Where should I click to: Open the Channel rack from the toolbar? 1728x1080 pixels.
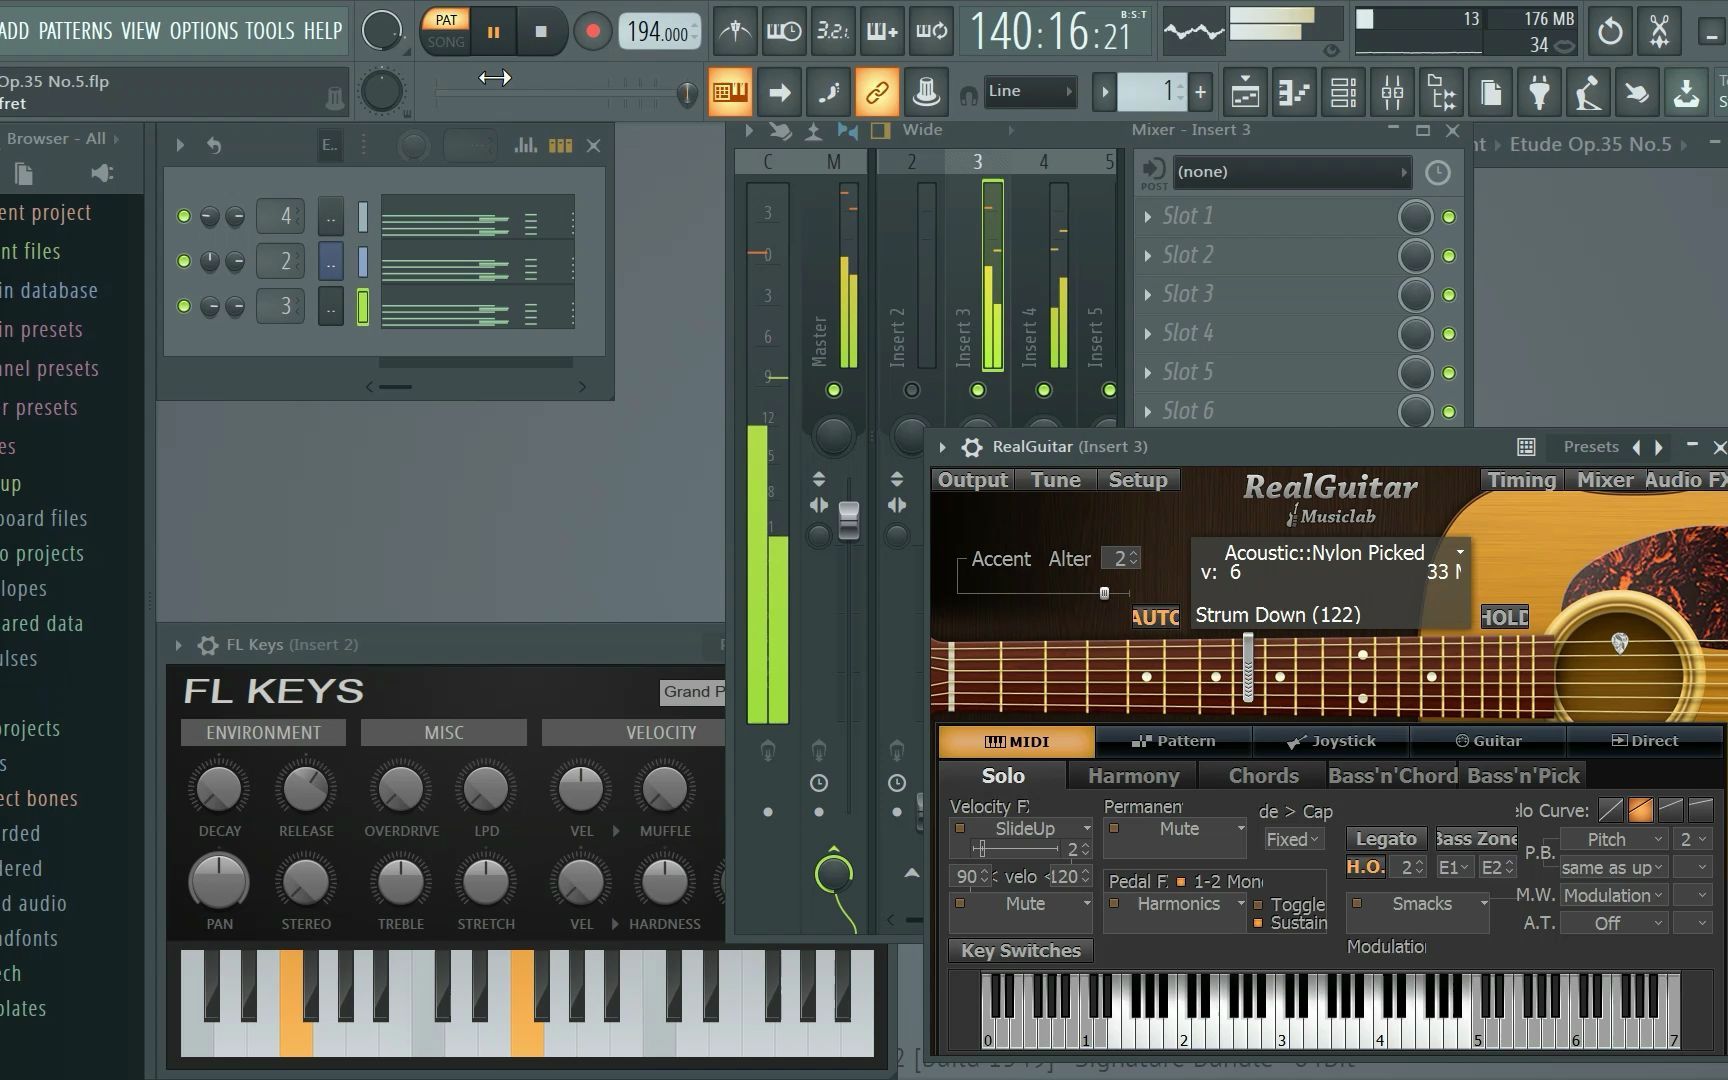(1343, 93)
